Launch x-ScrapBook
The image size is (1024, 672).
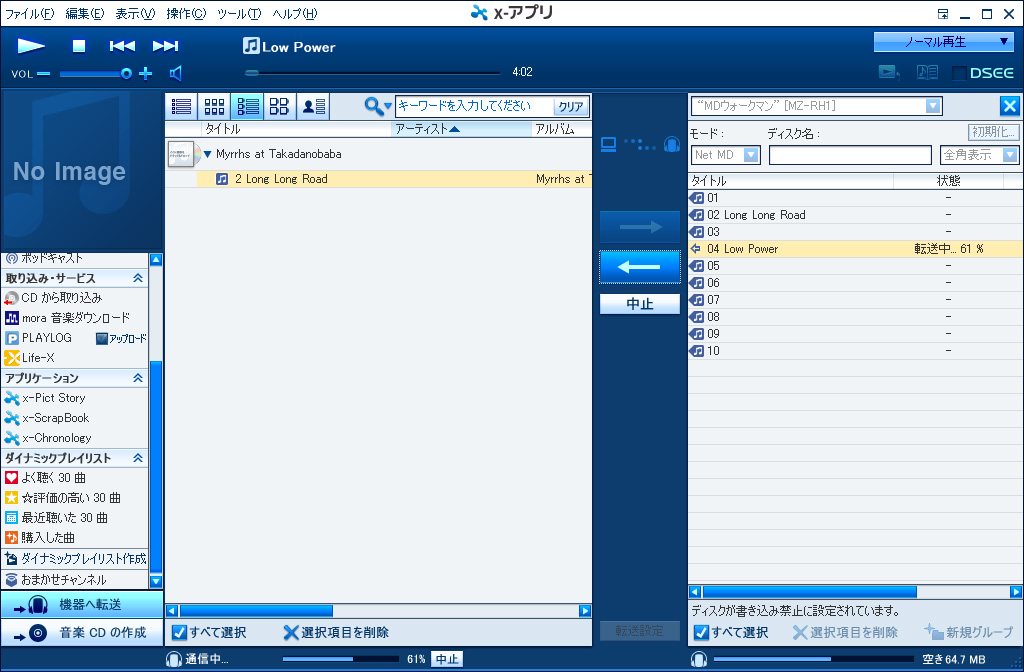pyautogui.click(x=47, y=418)
